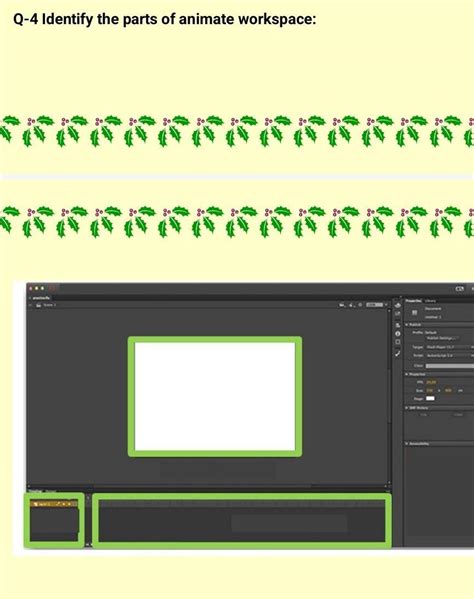The image size is (474, 599).
Task: Click the Log button under SWF History
Action: (423, 415)
